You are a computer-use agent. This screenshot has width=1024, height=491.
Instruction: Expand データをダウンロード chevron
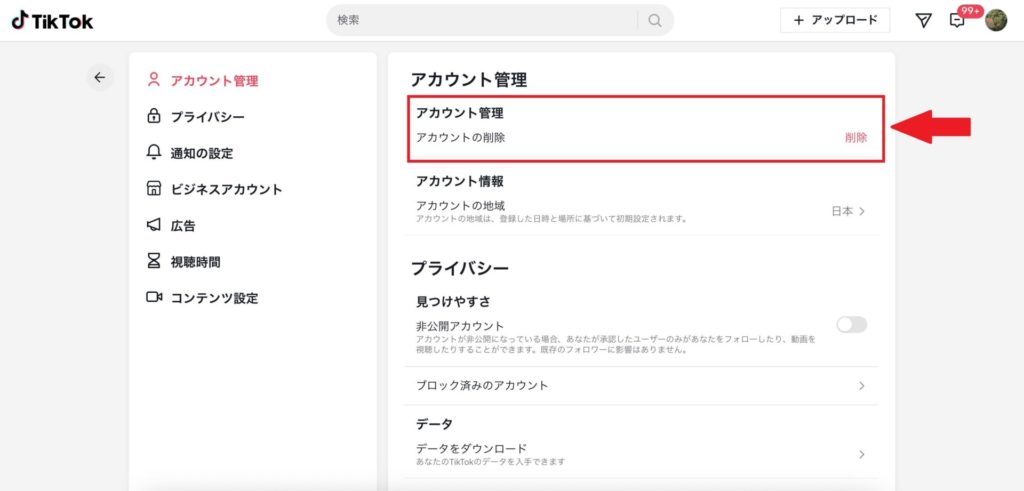point(861,454)
